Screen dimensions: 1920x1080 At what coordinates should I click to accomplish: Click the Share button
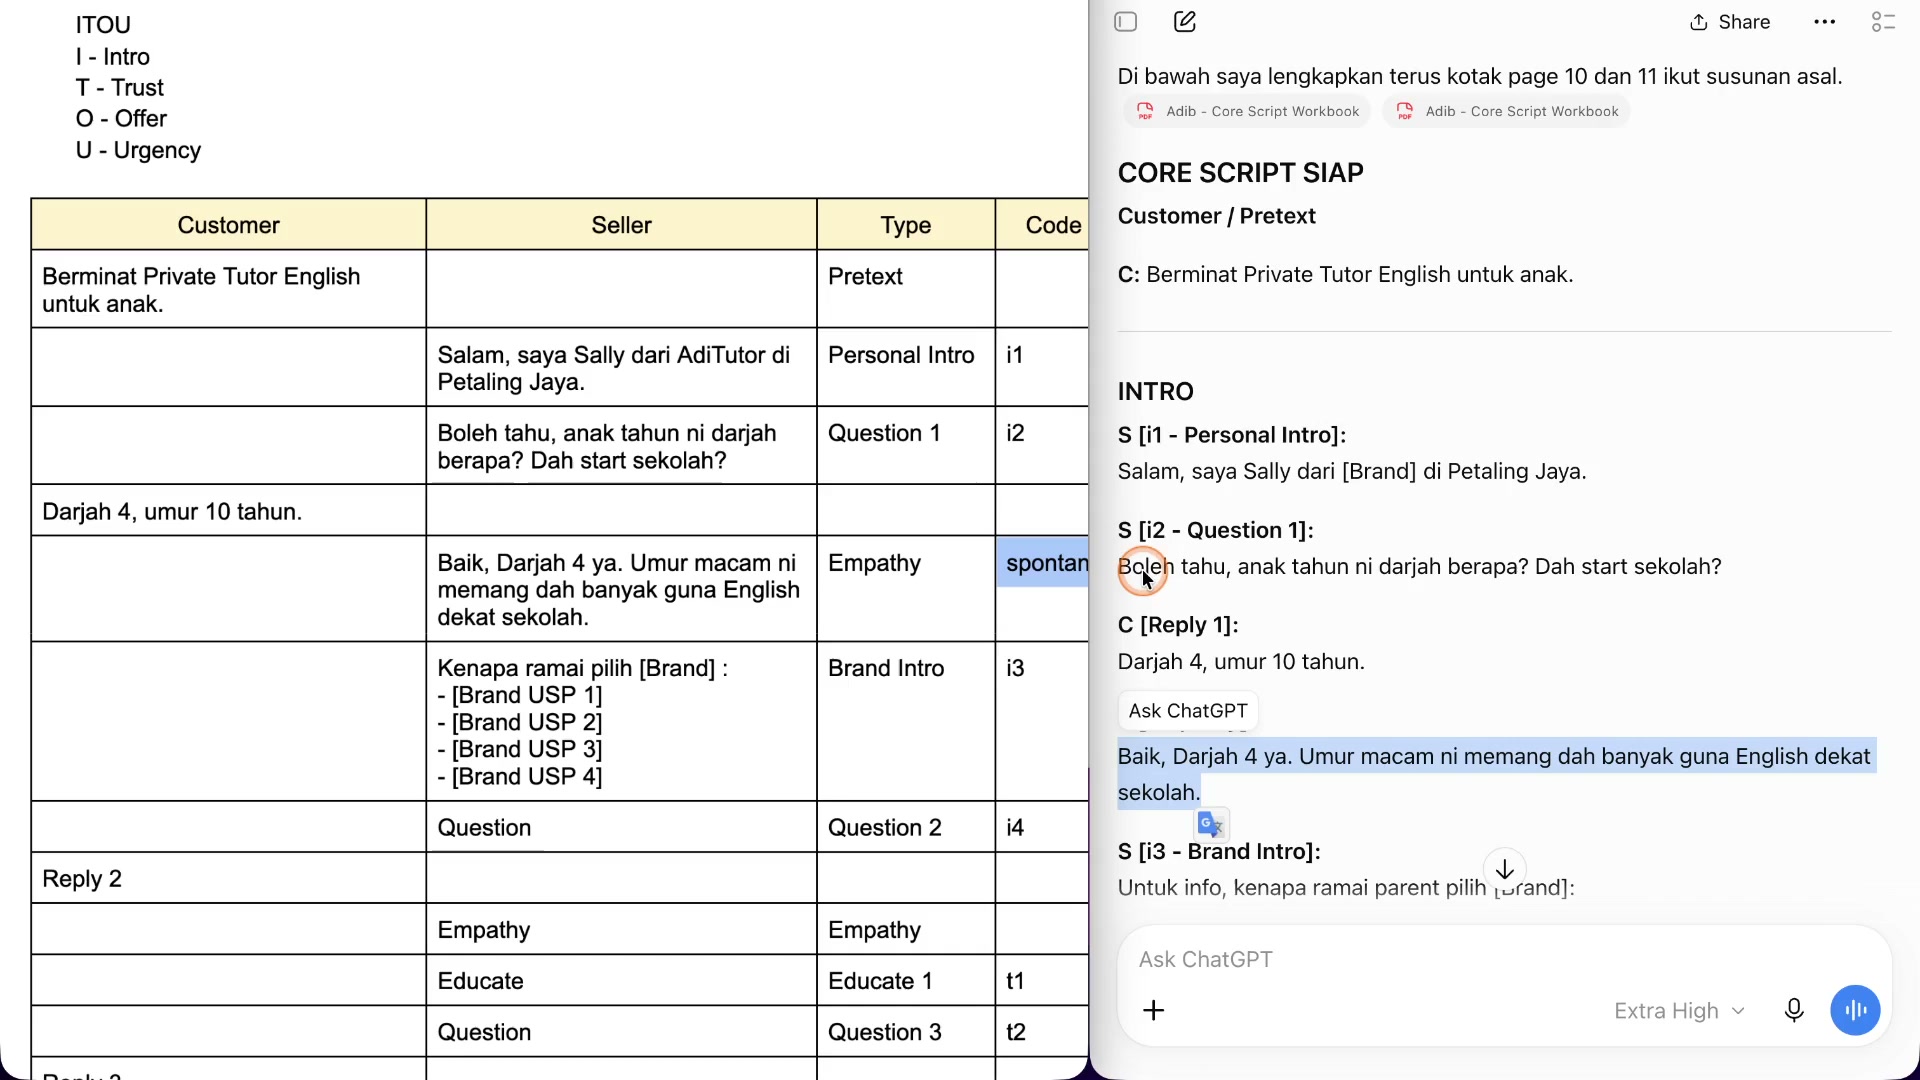1730,22
